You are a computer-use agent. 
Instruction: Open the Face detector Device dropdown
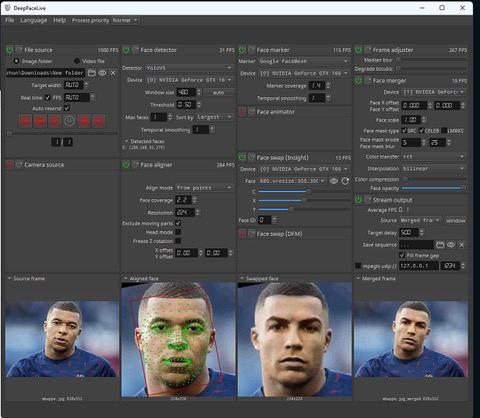tap(189, 80)
